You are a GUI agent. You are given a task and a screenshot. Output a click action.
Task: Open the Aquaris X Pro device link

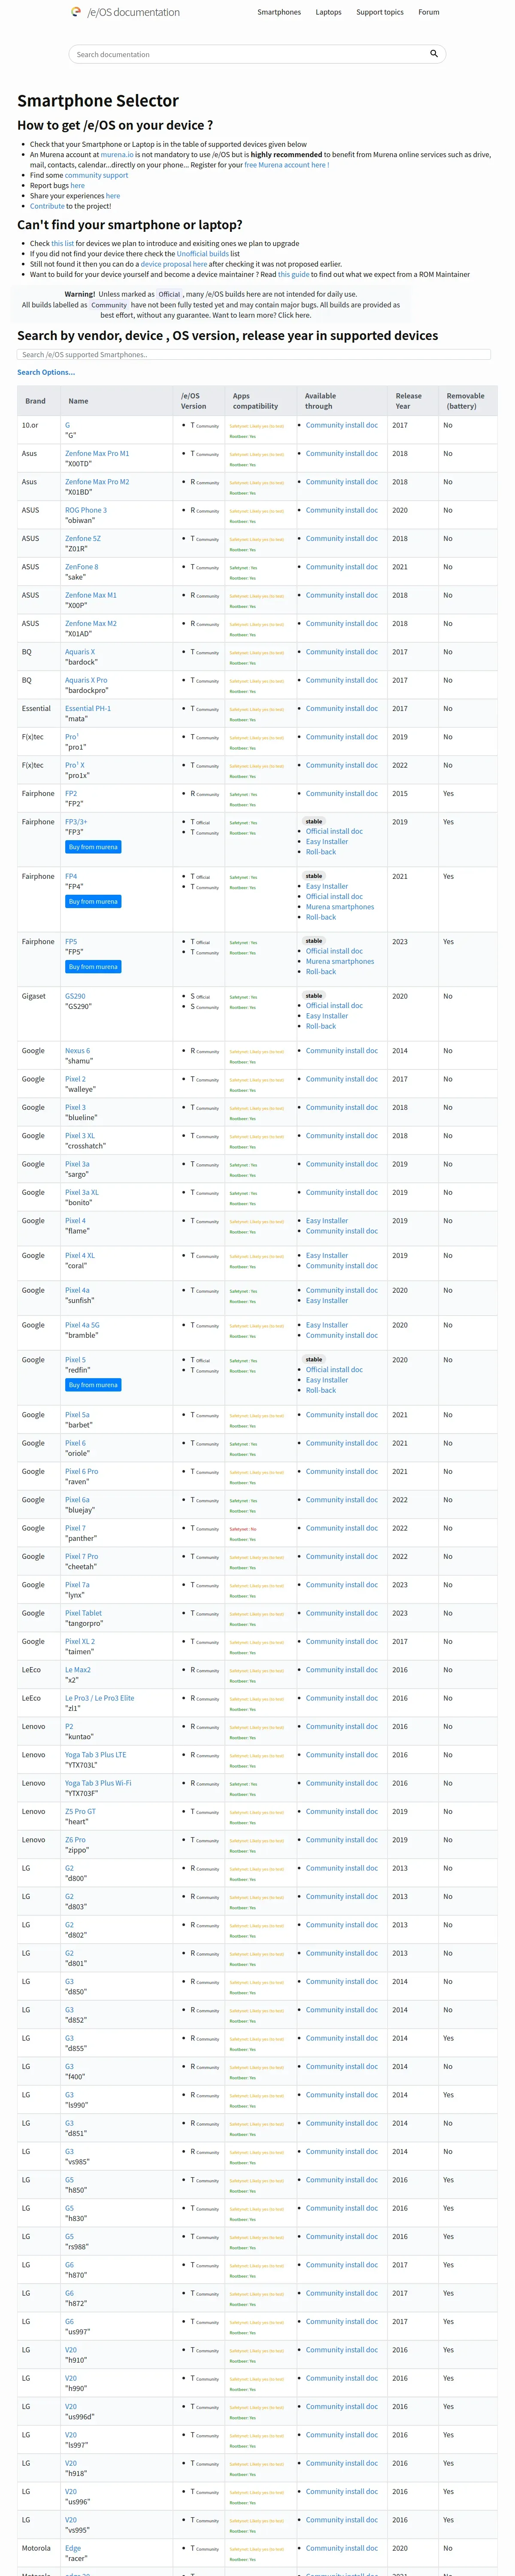(86, 680)
